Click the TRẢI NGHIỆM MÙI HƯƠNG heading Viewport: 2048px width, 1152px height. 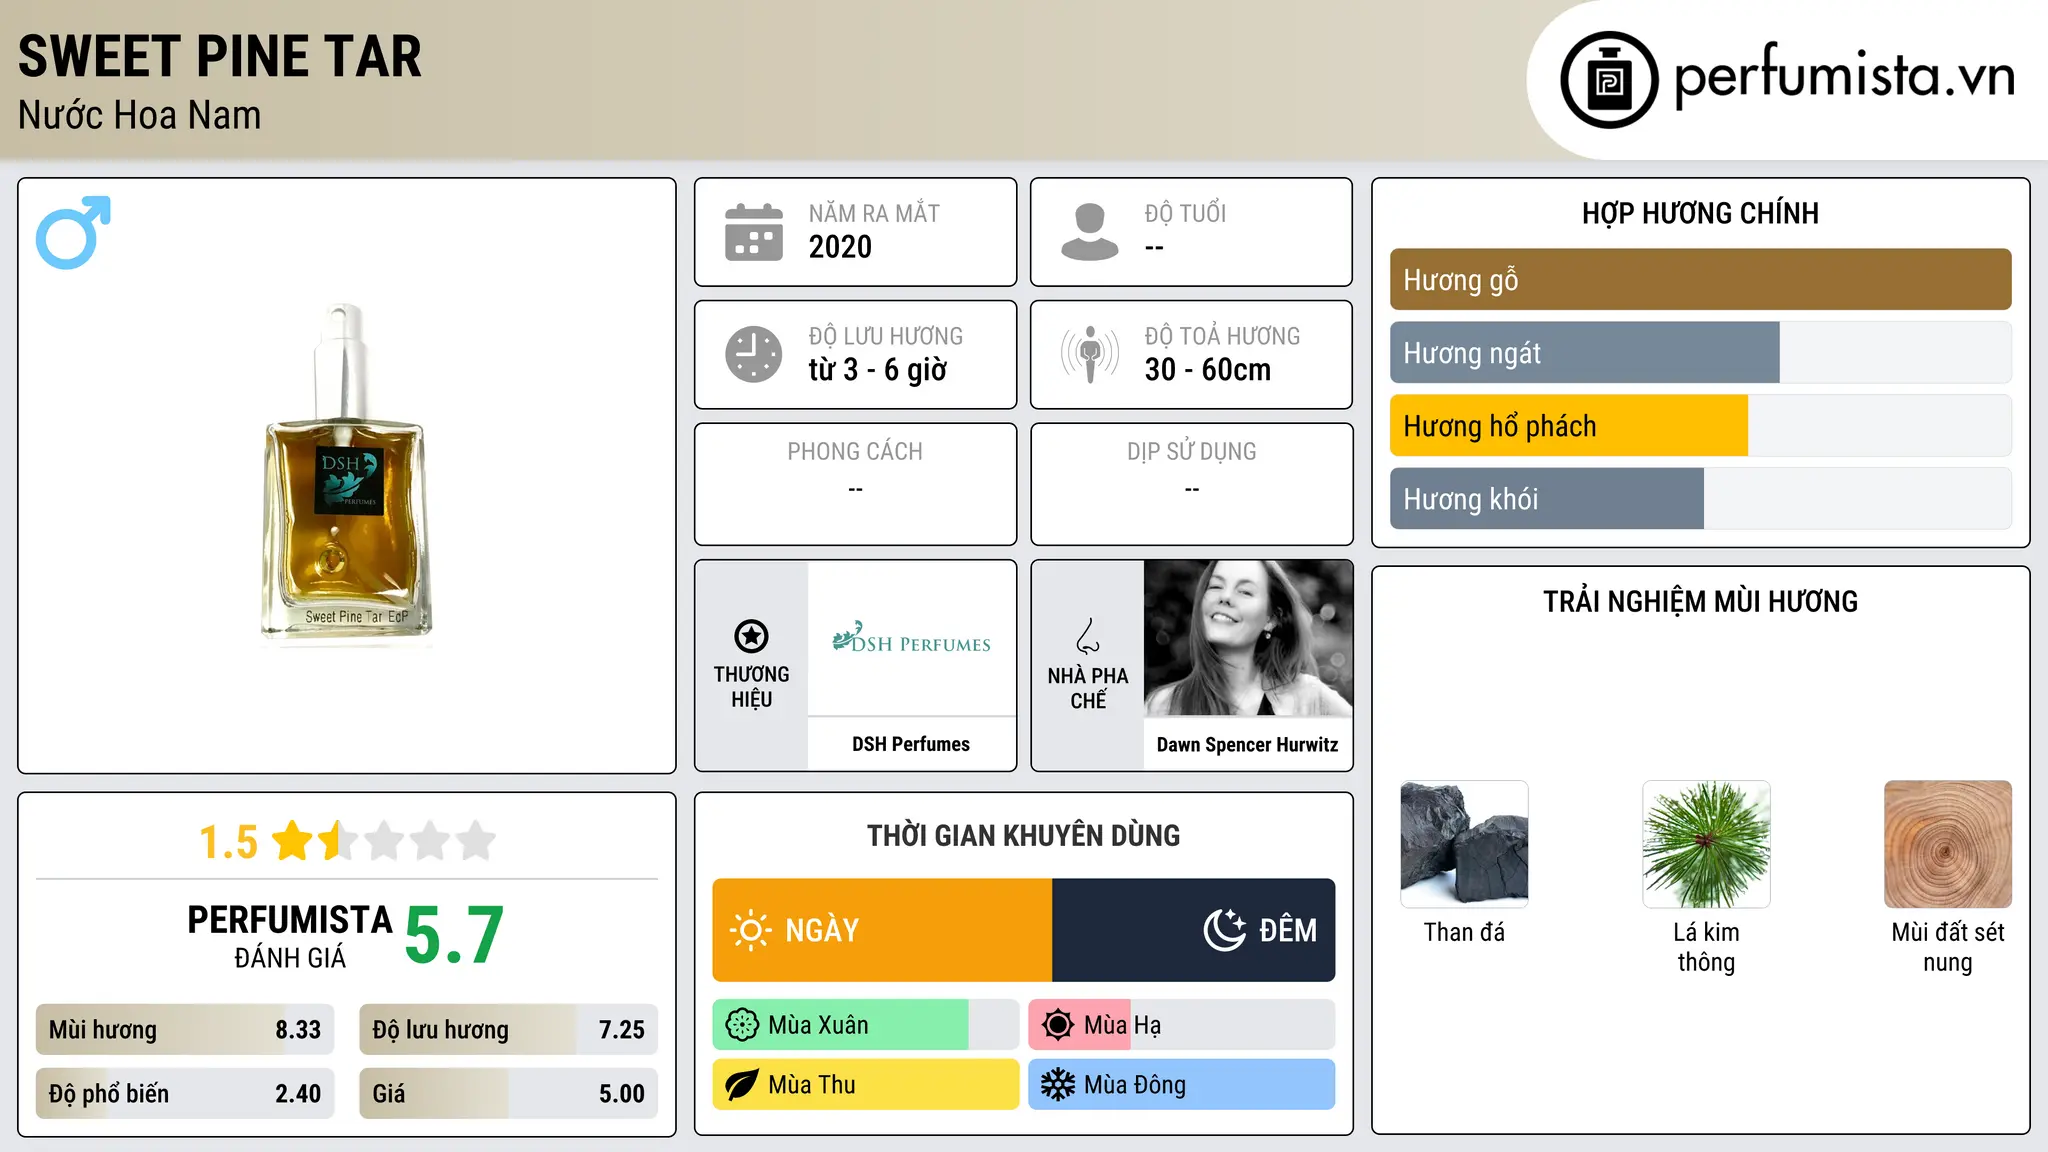click(x=1700, y=601)
